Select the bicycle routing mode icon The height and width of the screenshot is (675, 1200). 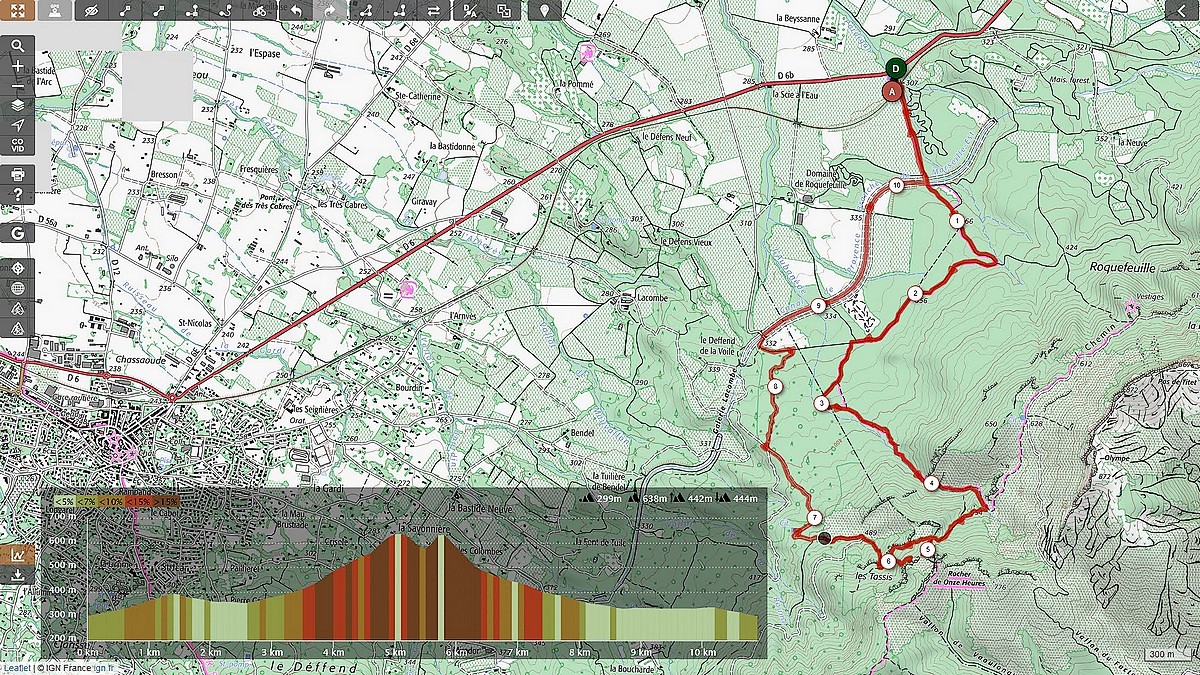coord(261,11)
